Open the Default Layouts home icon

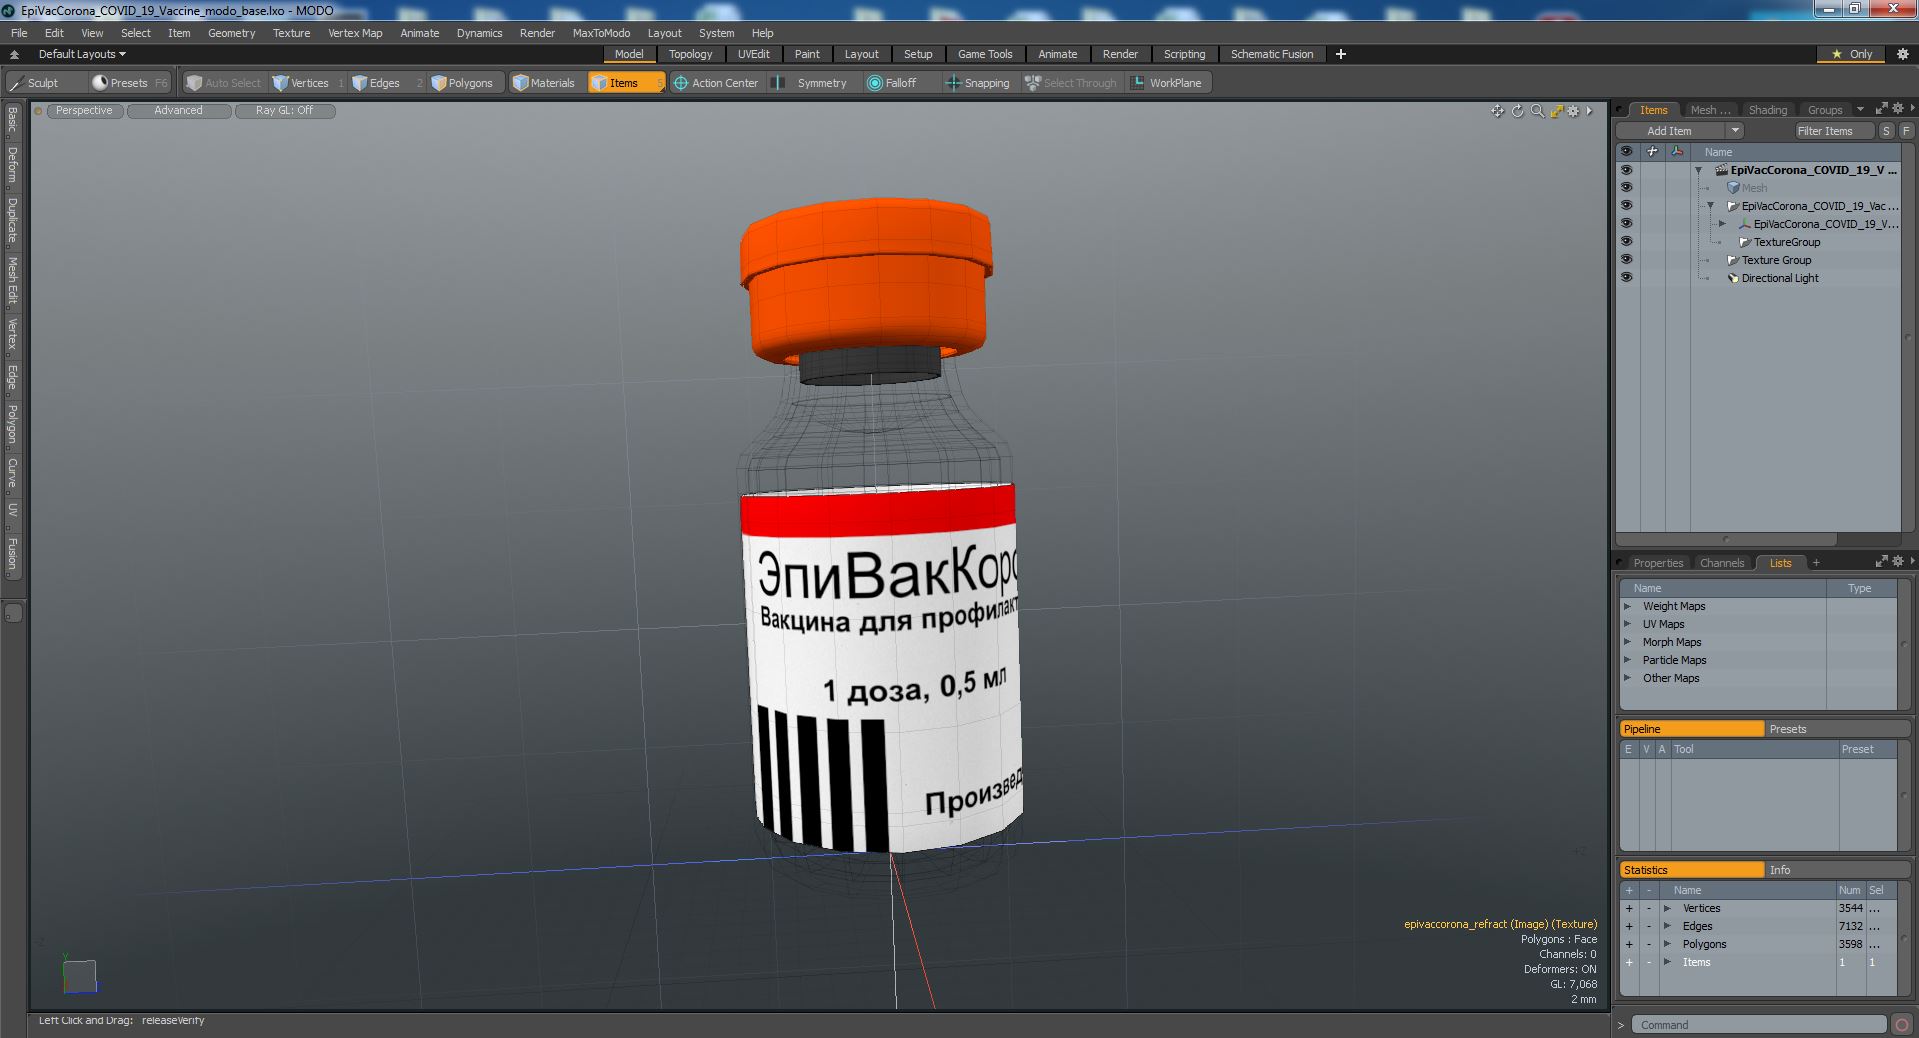click(14, 54)
